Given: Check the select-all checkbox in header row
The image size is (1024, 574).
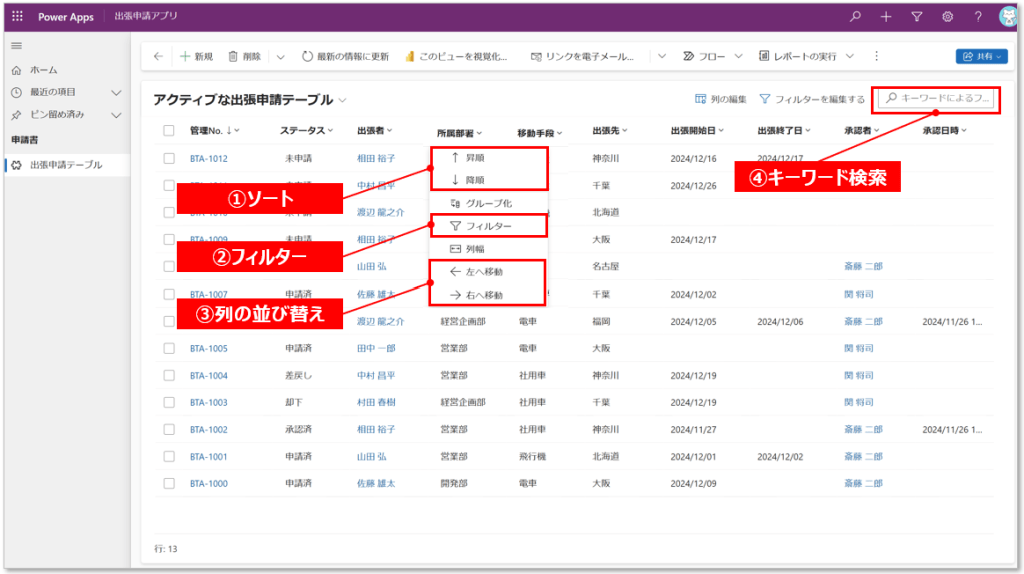Looking at the screenshot, I should pyautogui.click(x=169, y=131).
